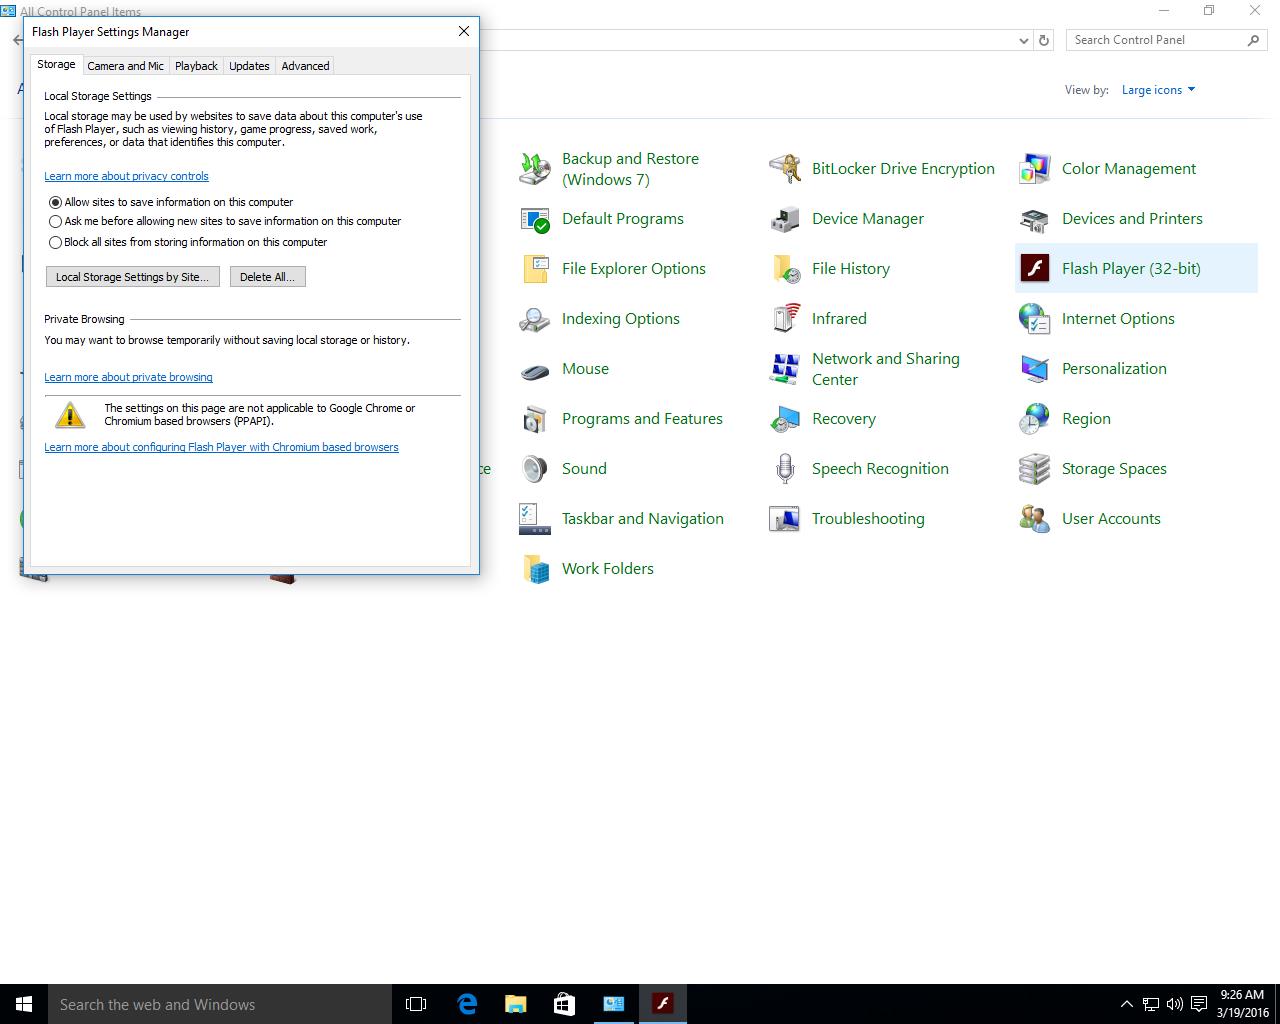The height and width of the screenshot is (1024, 1280).
Task: Open Chromium based browsers configuration link
Action: coord(221,447)
